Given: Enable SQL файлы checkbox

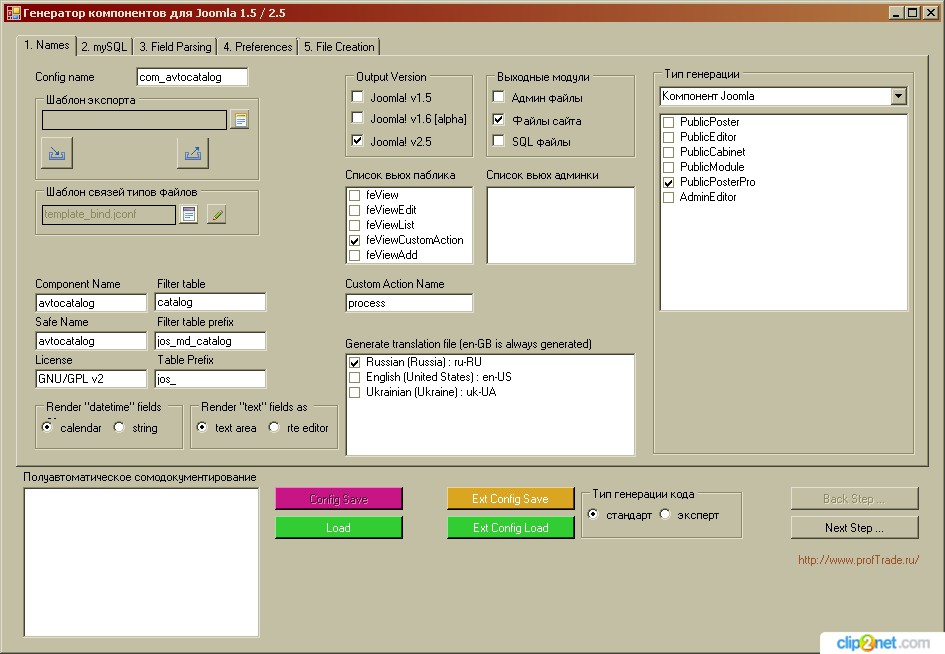Looking at the screenshot, I should (498, 140).
